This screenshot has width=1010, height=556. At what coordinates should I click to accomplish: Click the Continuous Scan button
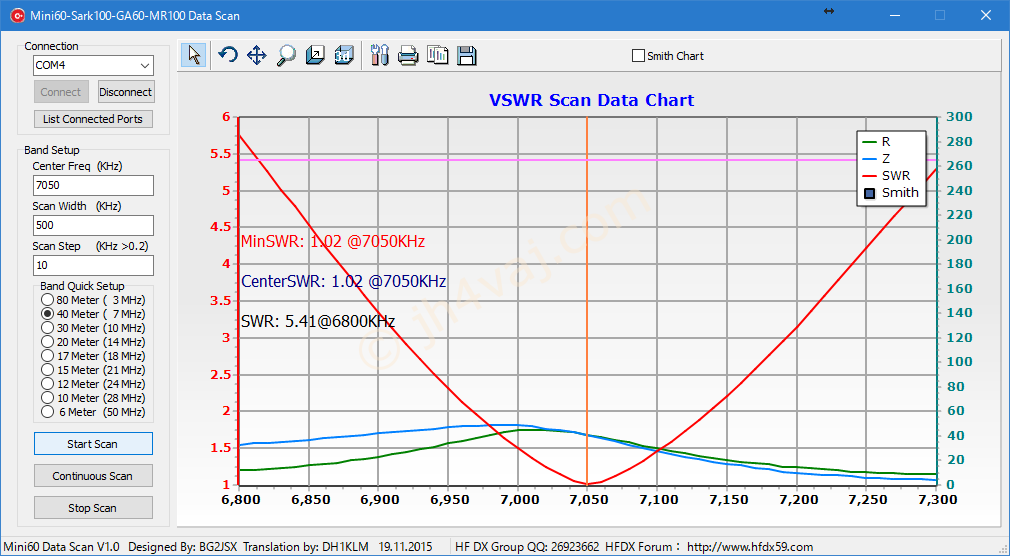pos(93,476)
